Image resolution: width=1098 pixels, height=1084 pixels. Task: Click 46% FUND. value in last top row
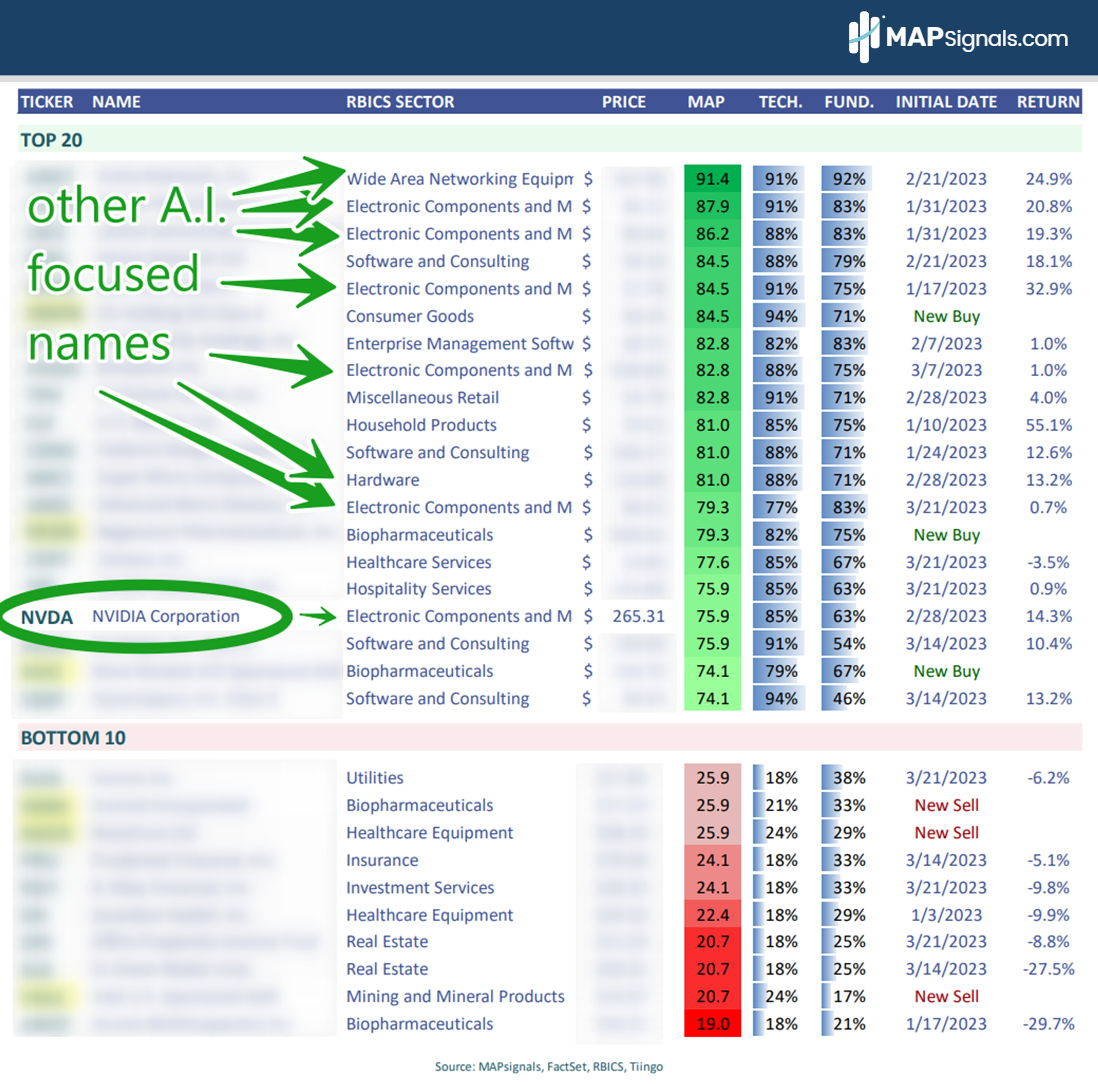coord(849,699)
